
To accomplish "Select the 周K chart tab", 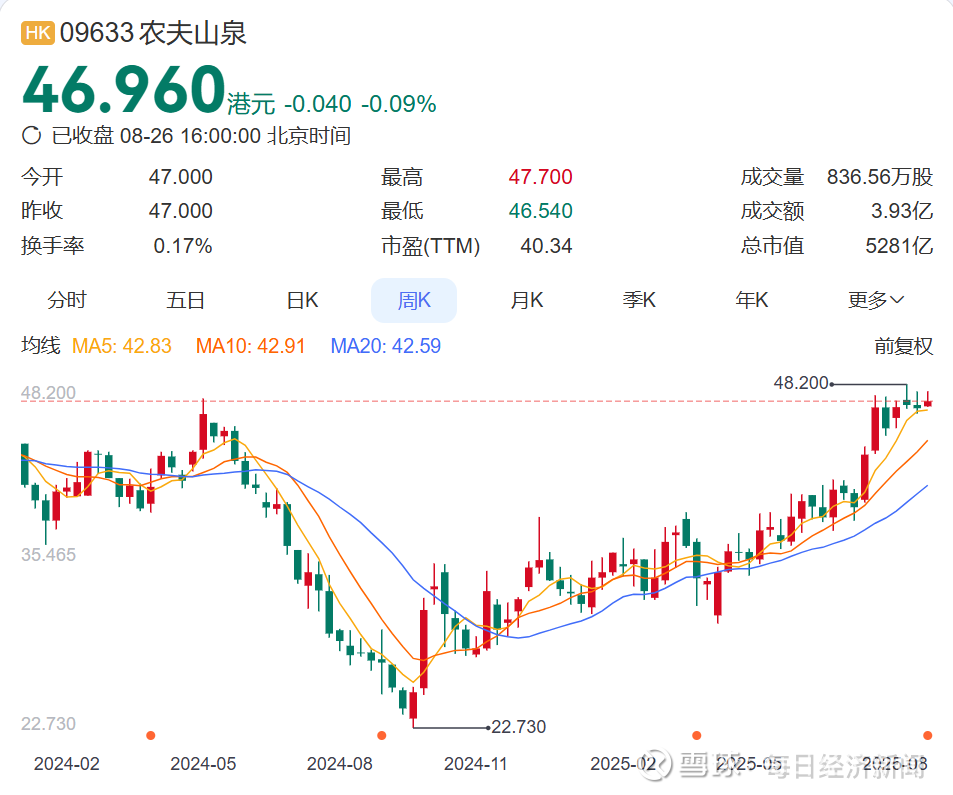I will pyautogui.click(x=414, y=300).
